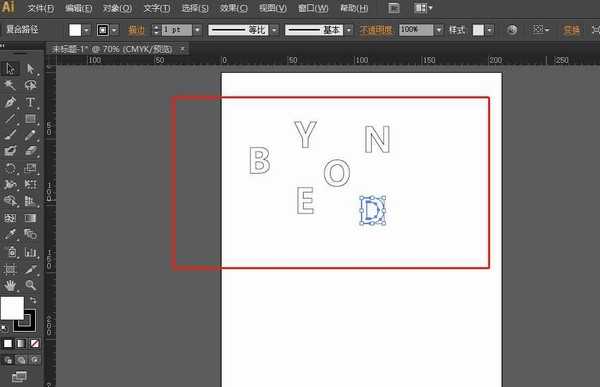The image size is (600, 387).
Task: Open the 文件(F) menu
Action: [x=41, y=8]
